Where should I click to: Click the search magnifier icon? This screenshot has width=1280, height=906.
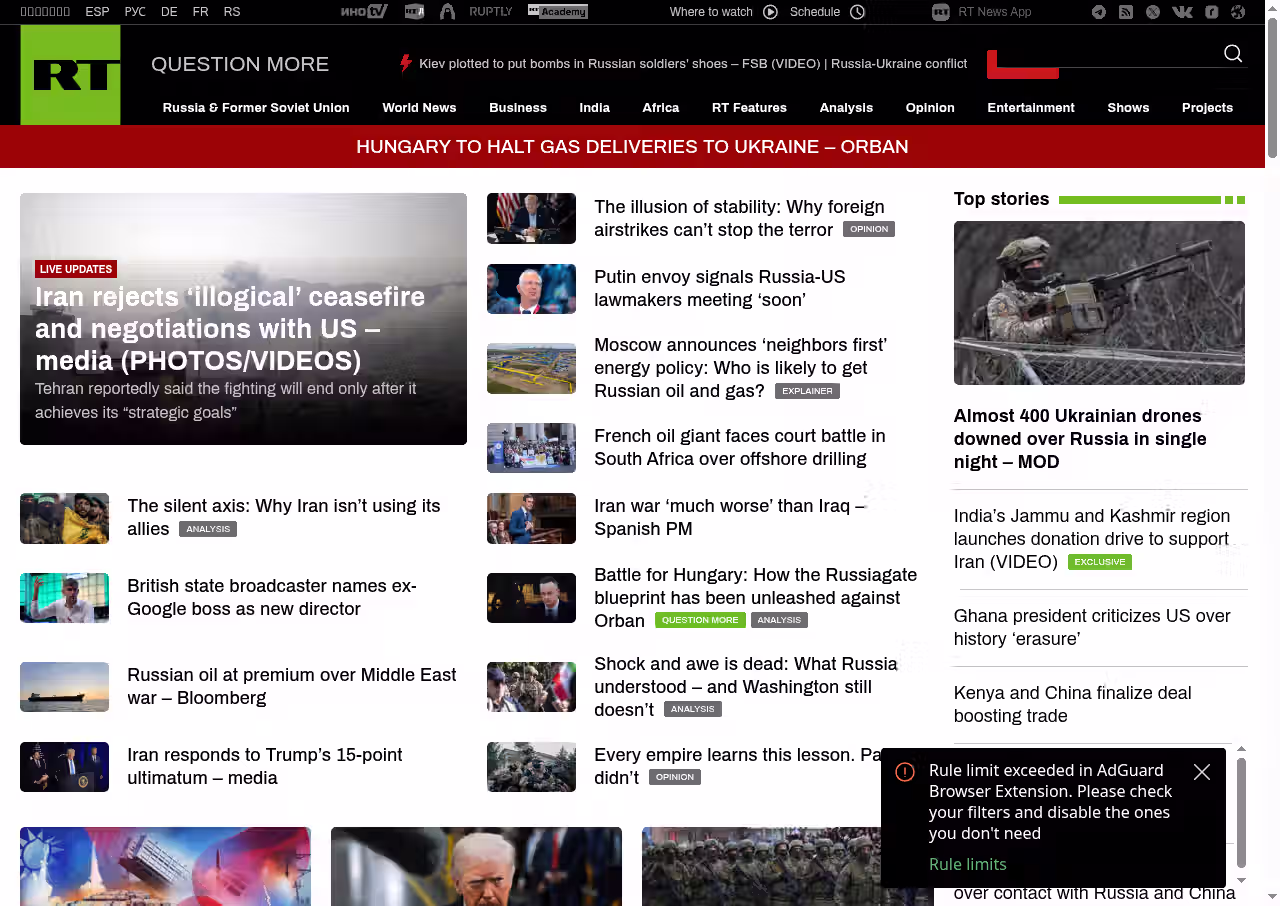[x=1233, y=54]
